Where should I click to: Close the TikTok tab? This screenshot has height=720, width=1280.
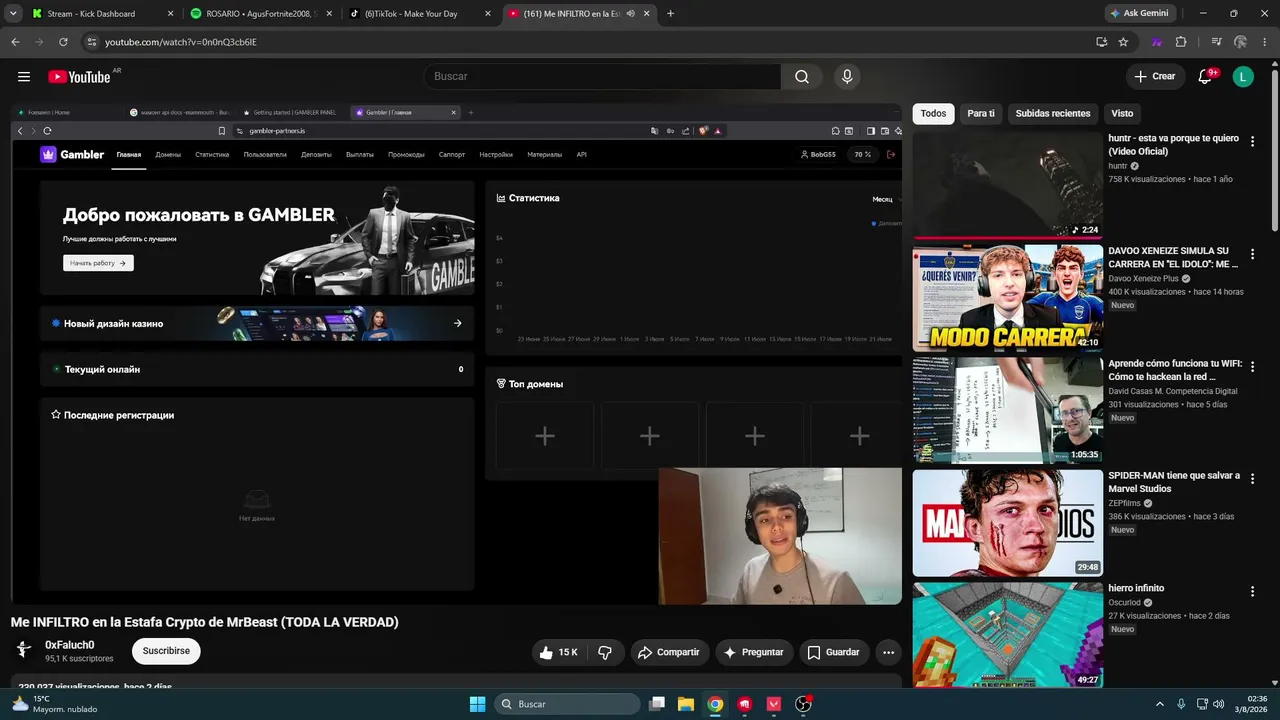[487, 14]
